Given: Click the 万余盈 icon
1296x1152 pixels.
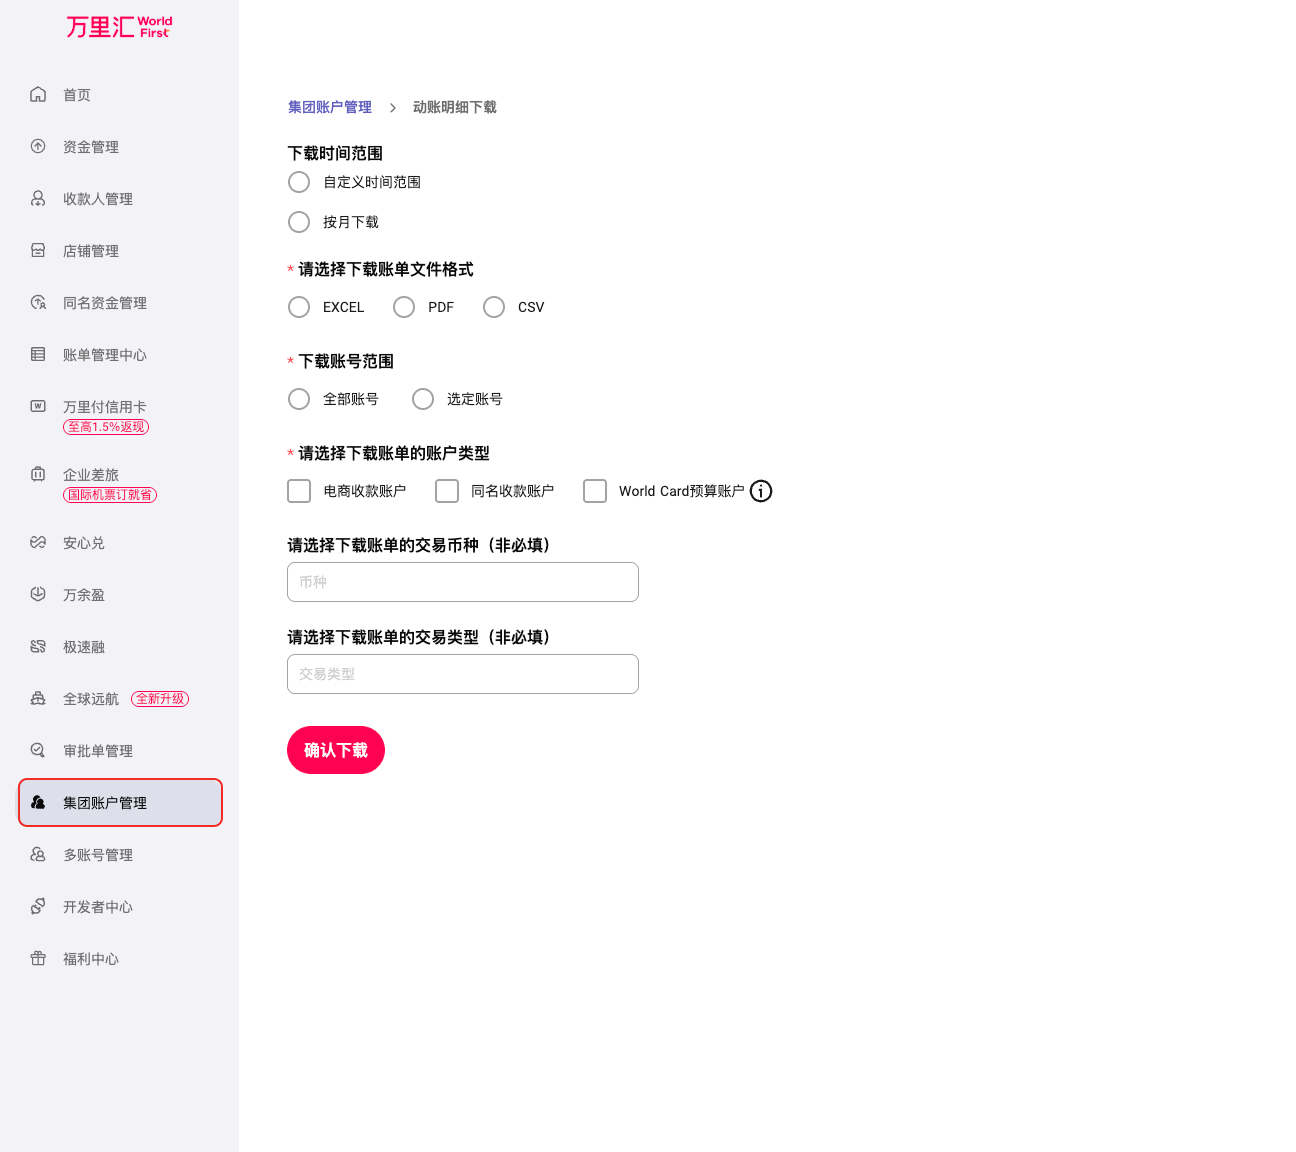Looking at the screenshot, I should pyautogui.click(x=38, y=594).
